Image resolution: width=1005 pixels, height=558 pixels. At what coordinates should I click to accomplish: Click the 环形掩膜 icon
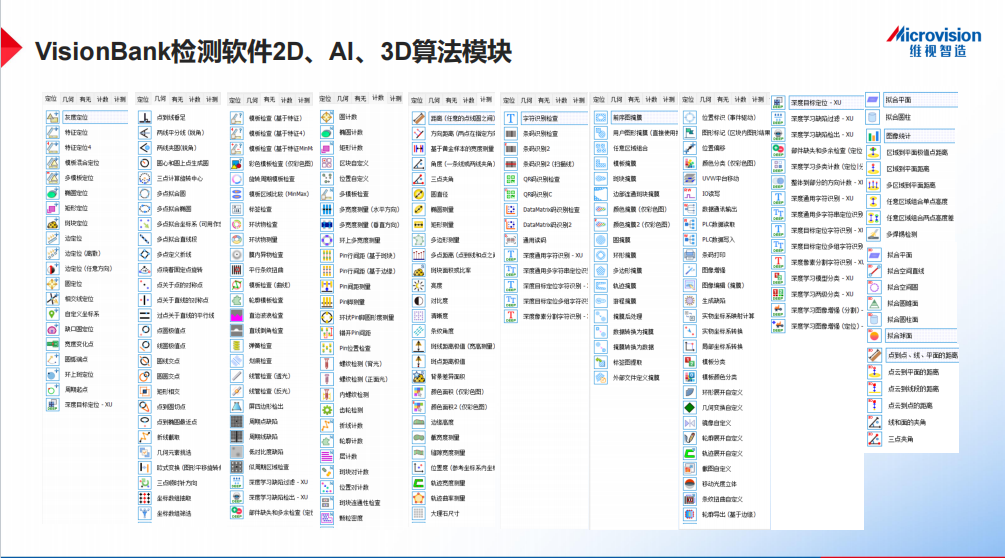[601, 255]
